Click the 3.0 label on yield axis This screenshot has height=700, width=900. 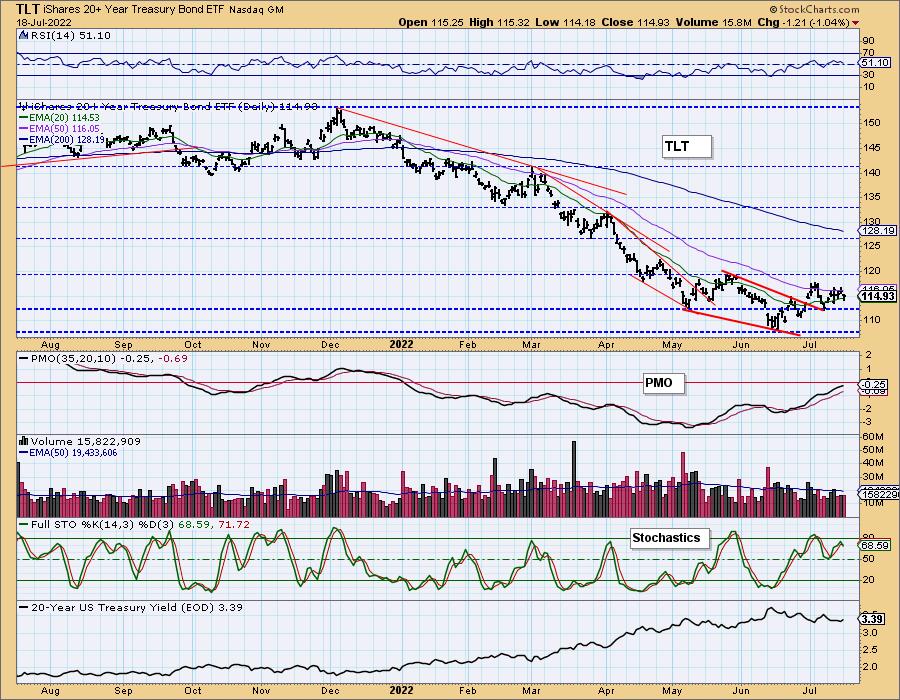click(871, 633)
